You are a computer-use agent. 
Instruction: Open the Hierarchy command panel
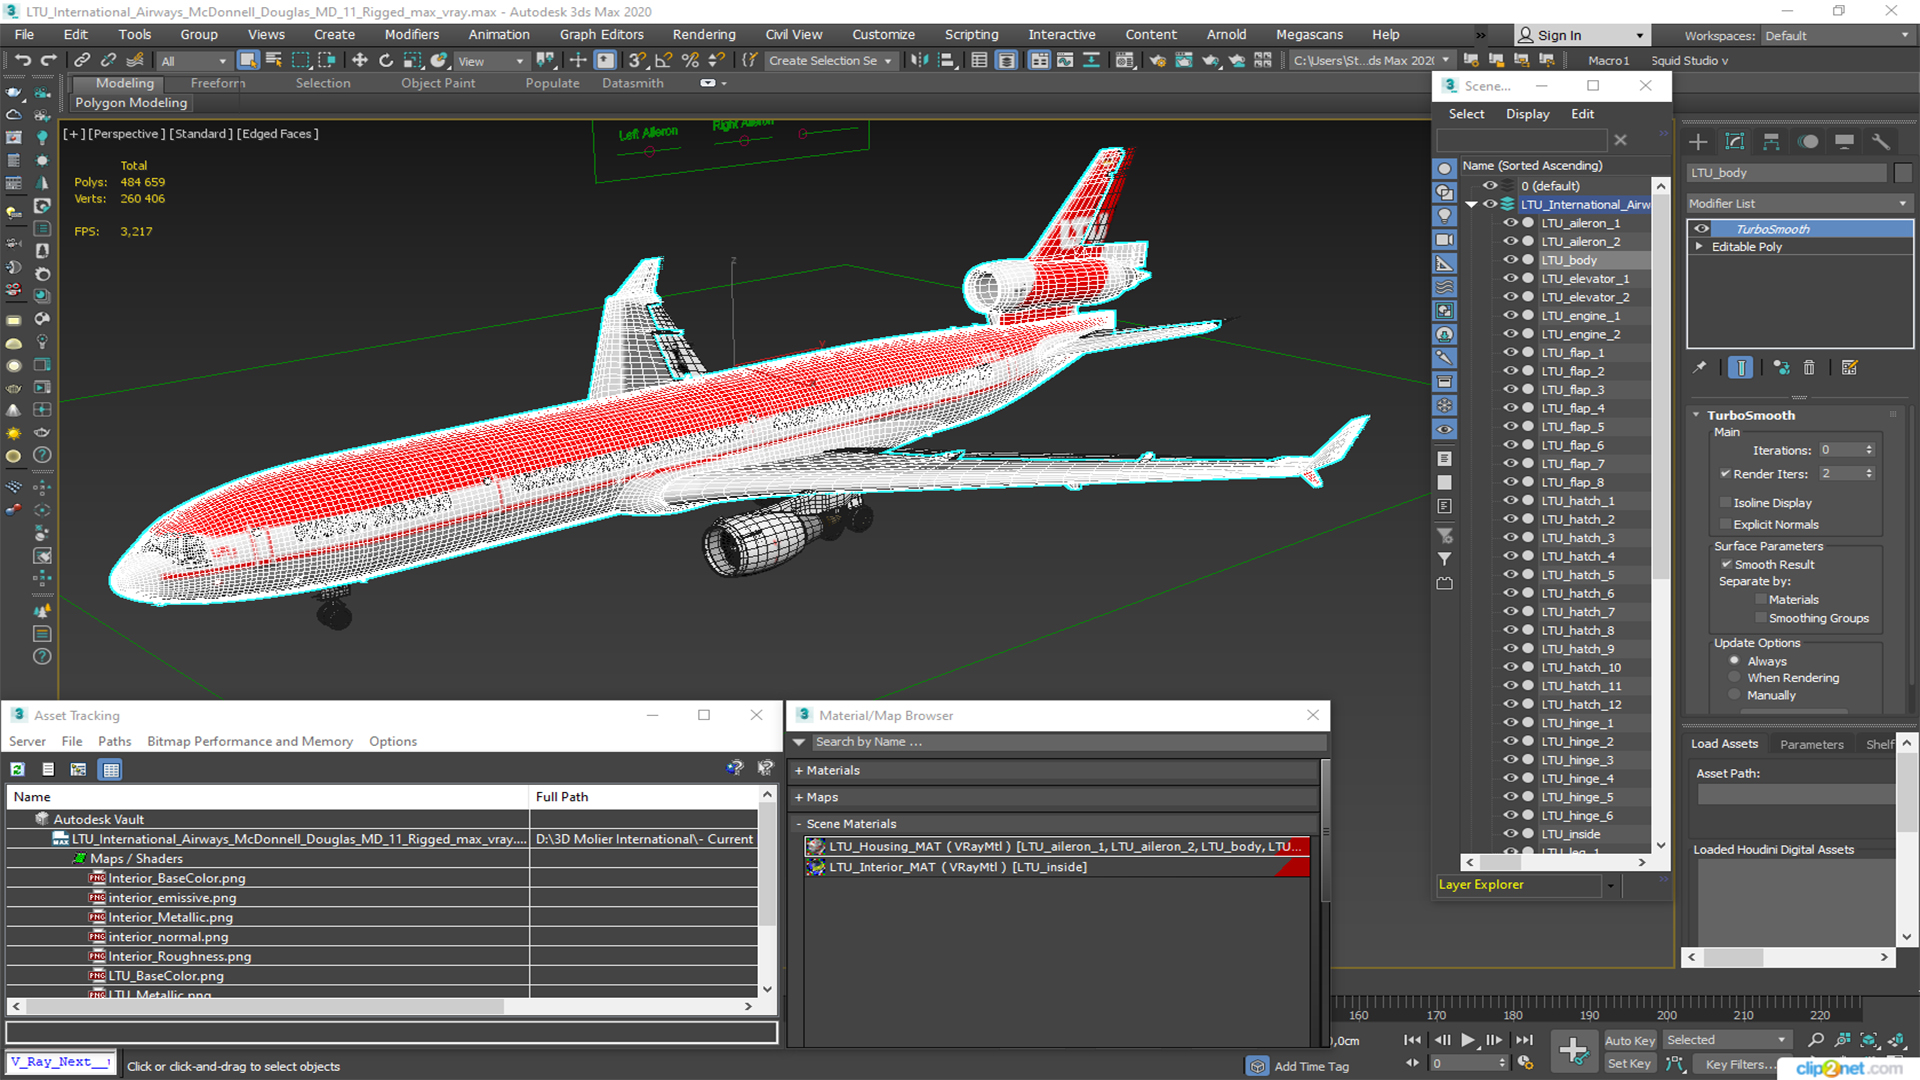tap(1771, 141)
